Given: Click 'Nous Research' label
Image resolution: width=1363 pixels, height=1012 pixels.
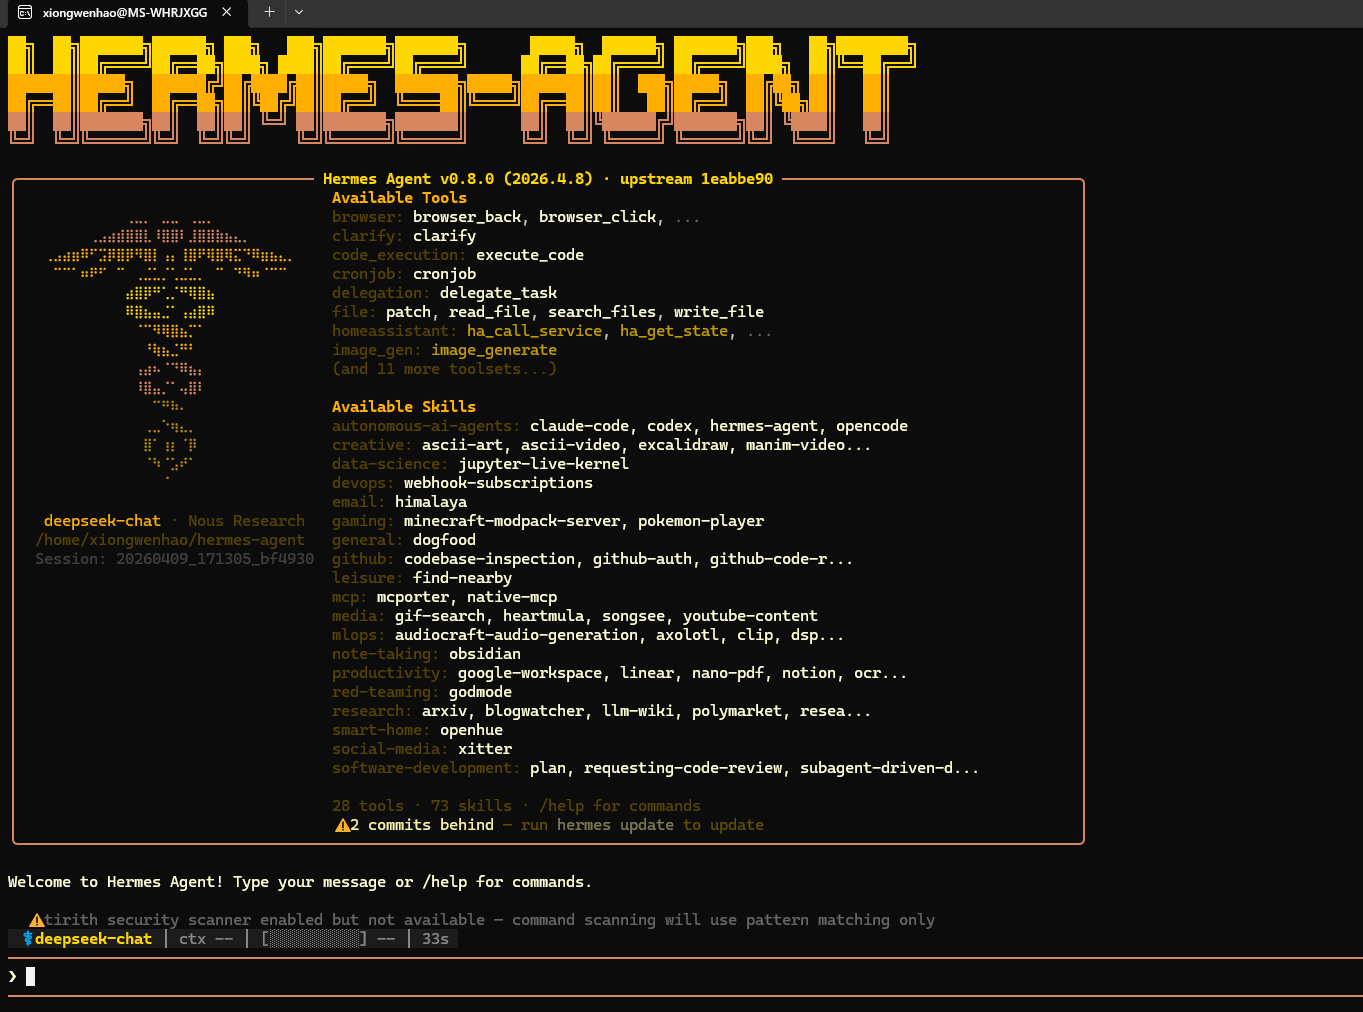Looking at the screenshot, I should click(x=246, y=521).
